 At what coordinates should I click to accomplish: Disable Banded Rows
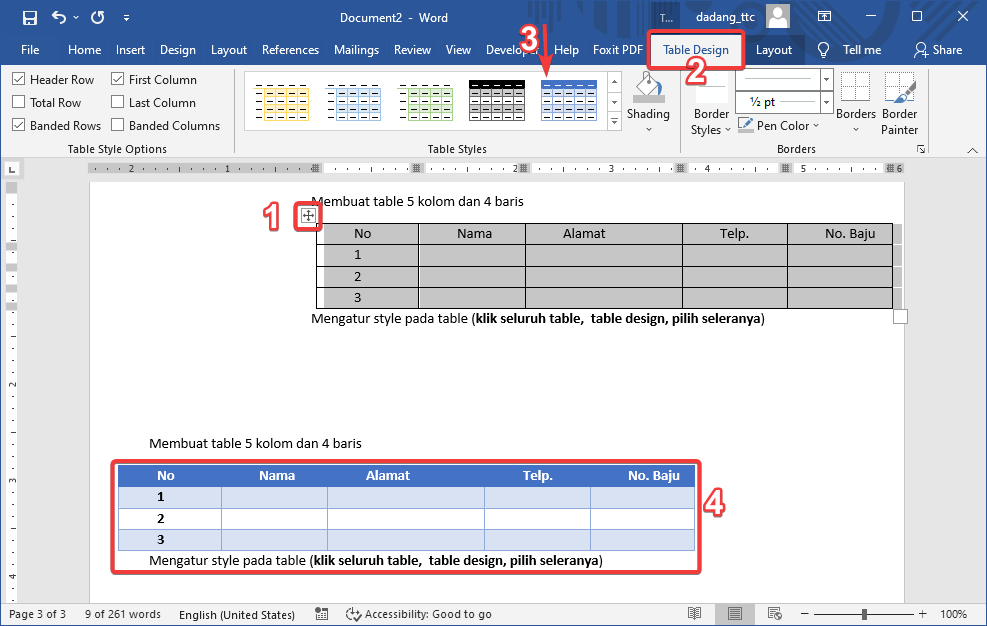(18, 124)
